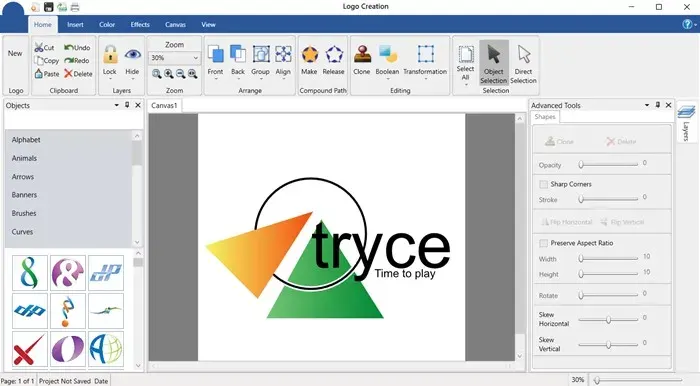Image resolution: width=700 pixels, height=386 pixels.
Task: Click the Opacity slider
Action: pyautogui.click(x=608, y=165)
